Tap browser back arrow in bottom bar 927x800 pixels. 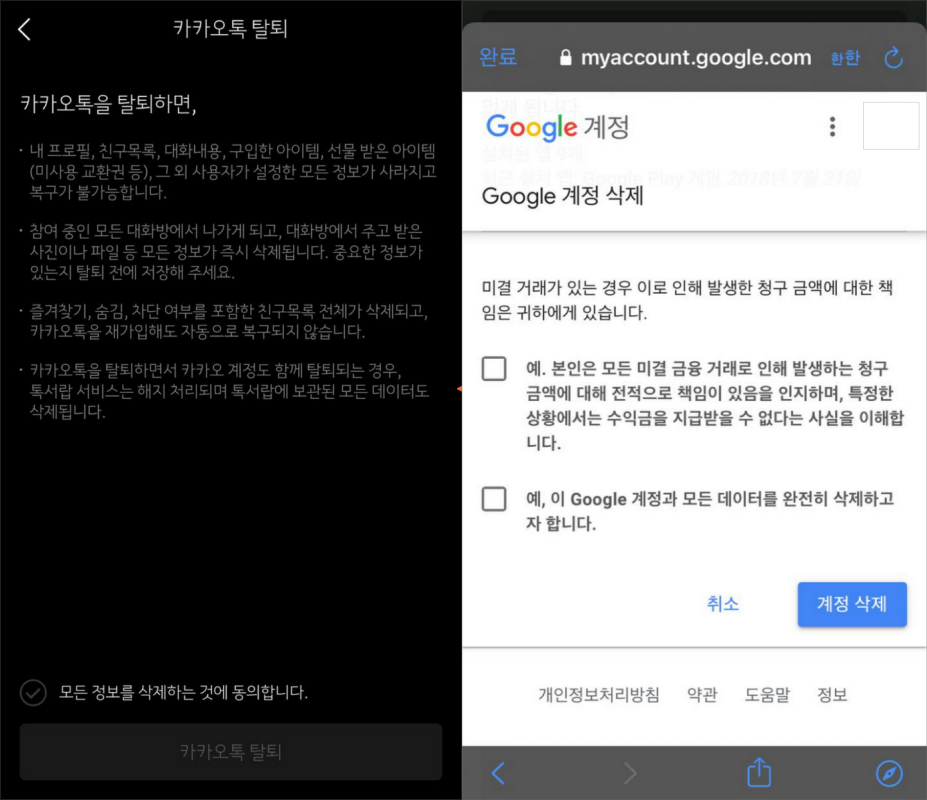(x=498, y=773)
